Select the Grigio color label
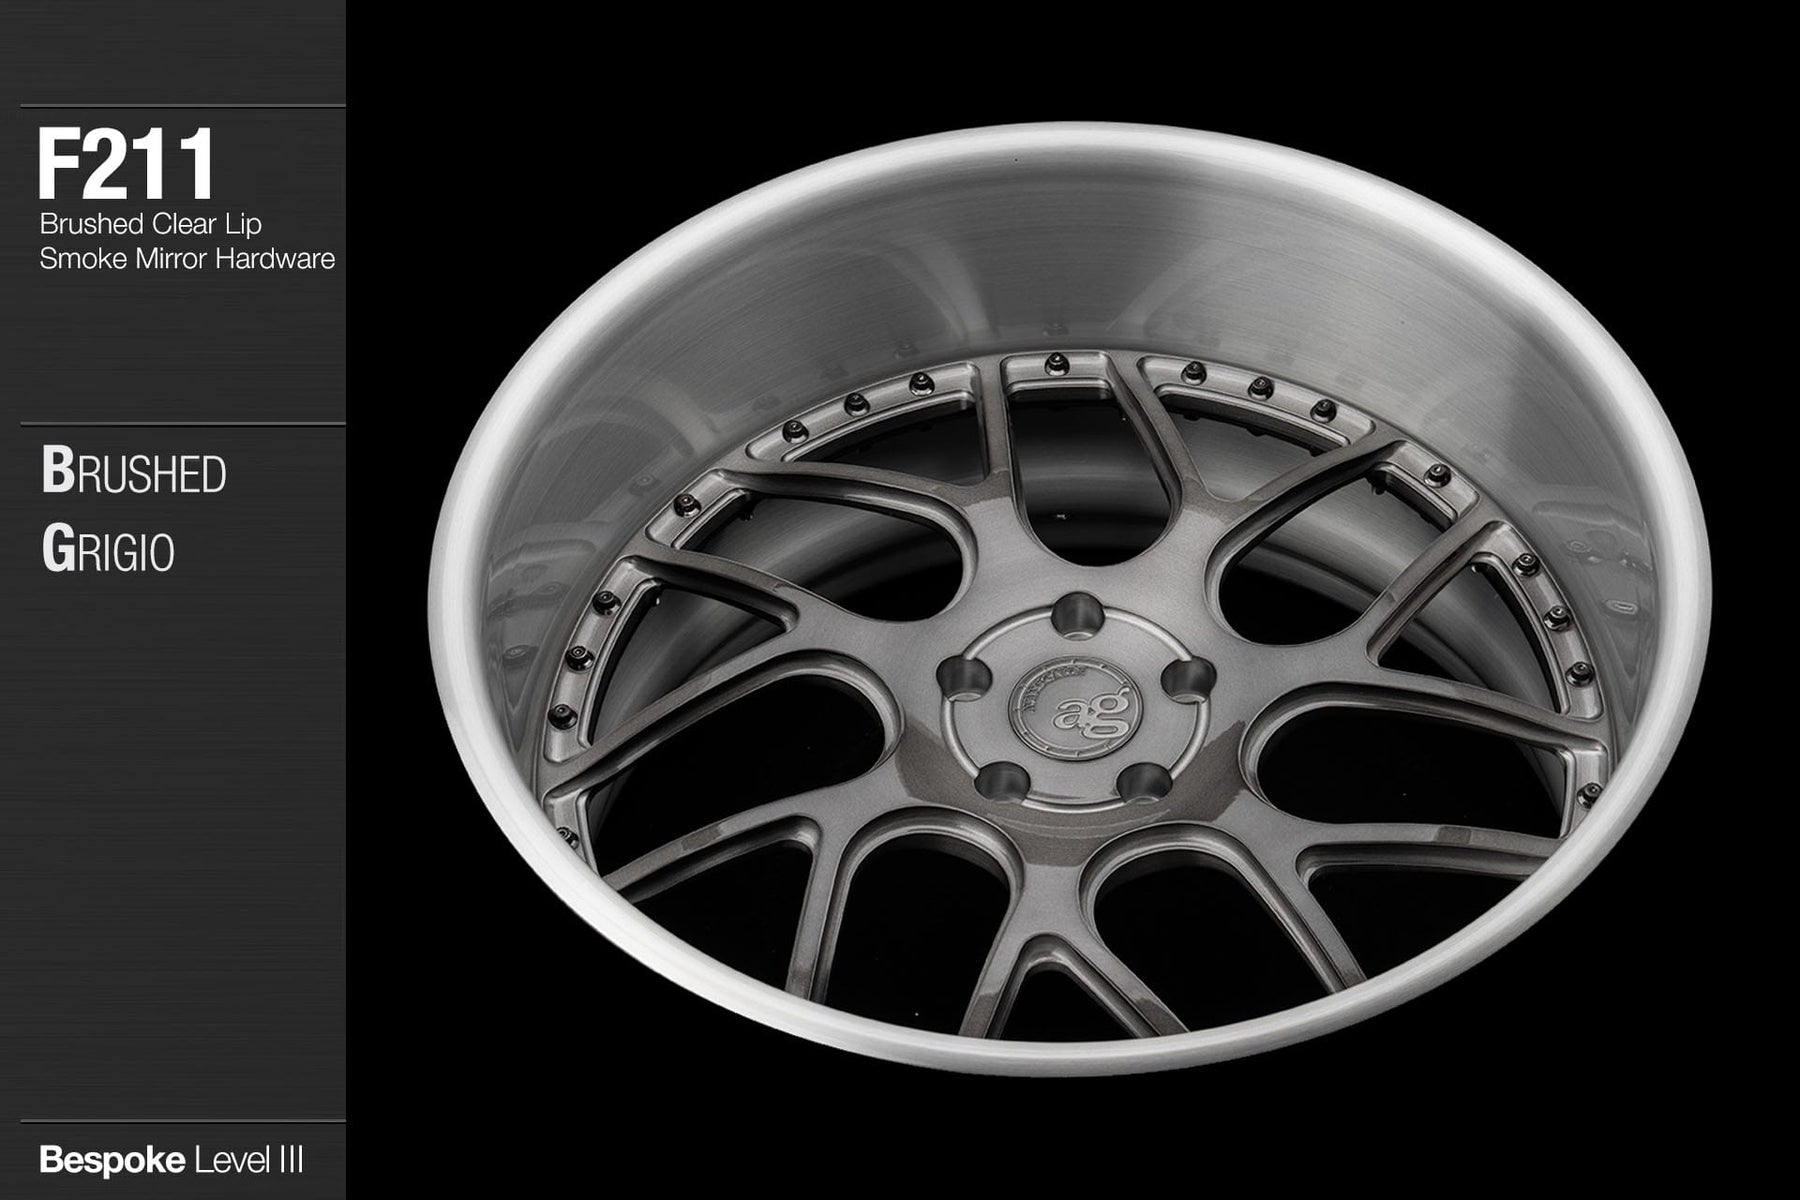The image size is (1800, 1200). 108,551
